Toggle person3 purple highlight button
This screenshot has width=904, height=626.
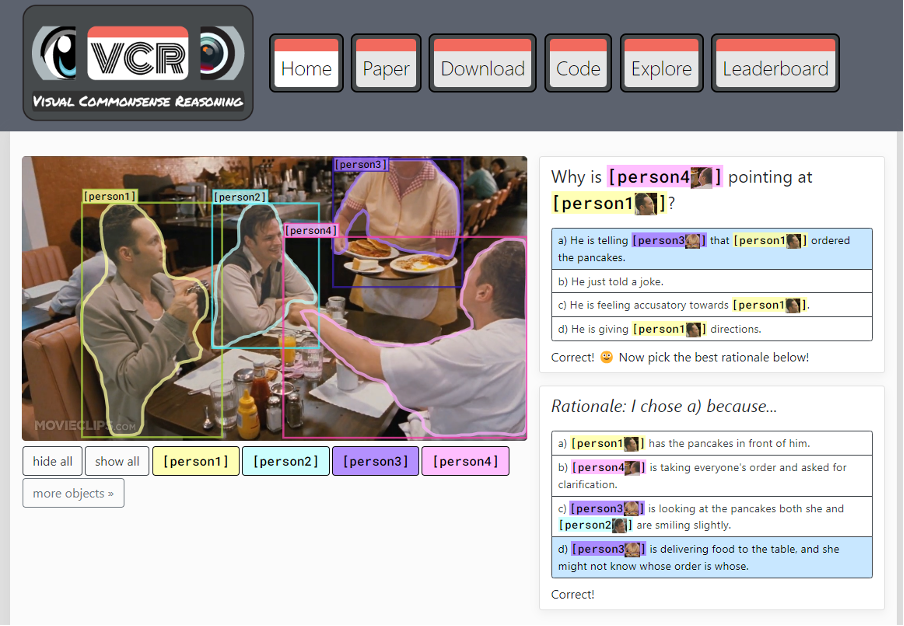(375, 461)
